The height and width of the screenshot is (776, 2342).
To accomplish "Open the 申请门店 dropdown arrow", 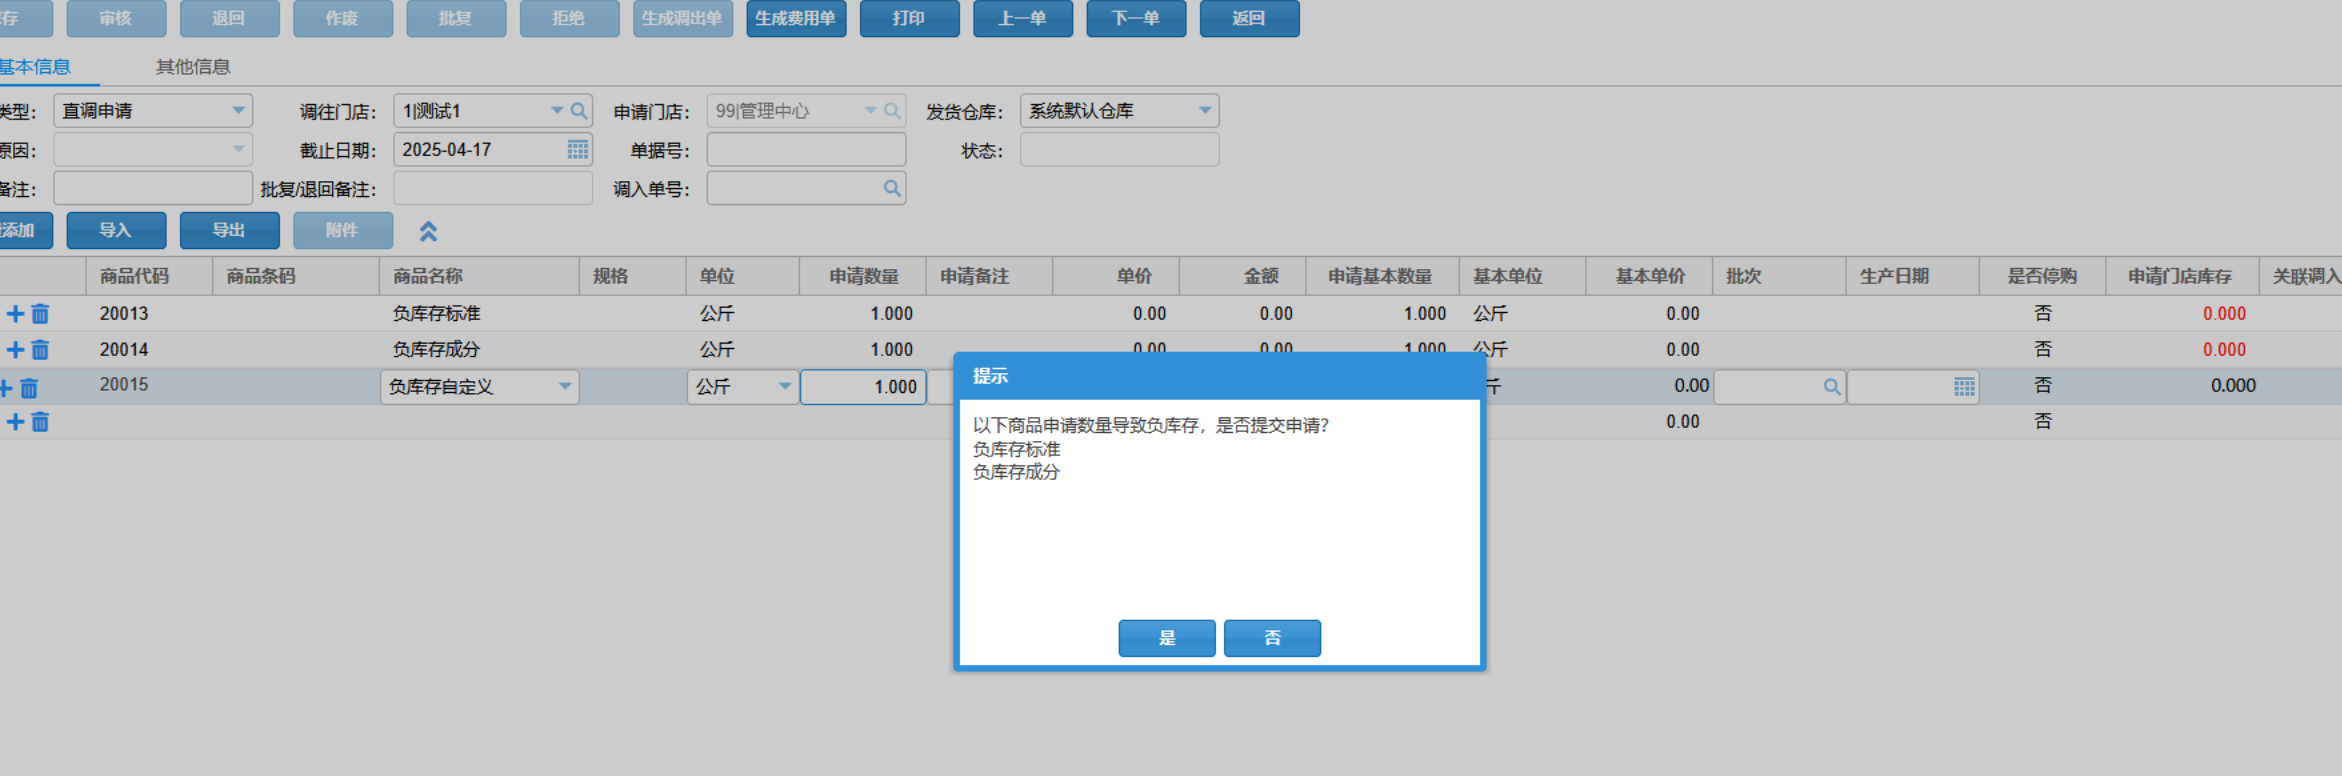I will pos(870,111).
